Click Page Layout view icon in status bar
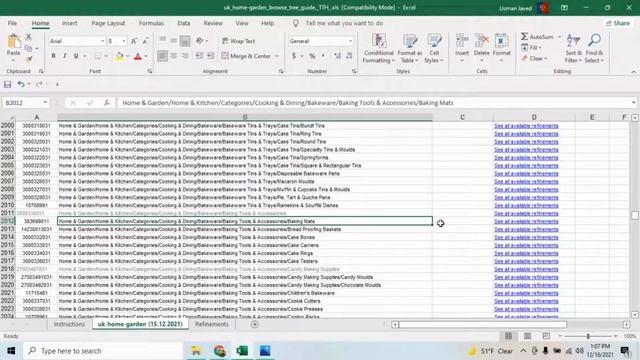 (x=527, y=336)
